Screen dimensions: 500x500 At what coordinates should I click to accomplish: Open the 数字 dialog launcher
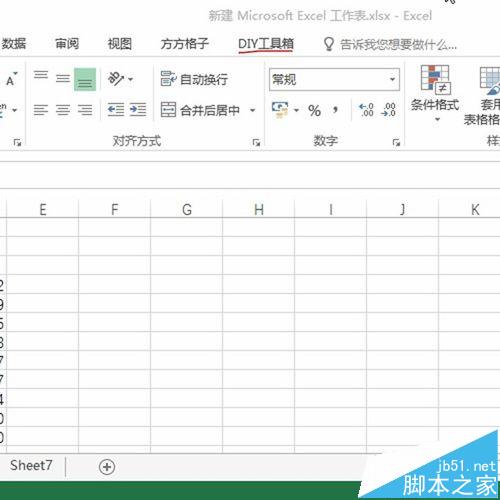pos(396,143)
